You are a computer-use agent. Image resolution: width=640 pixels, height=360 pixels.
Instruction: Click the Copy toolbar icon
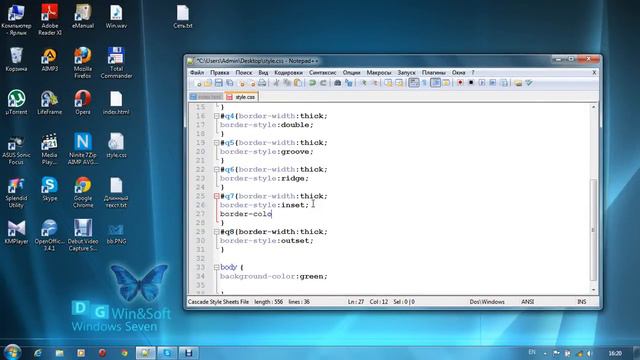[x=287, y=83]
